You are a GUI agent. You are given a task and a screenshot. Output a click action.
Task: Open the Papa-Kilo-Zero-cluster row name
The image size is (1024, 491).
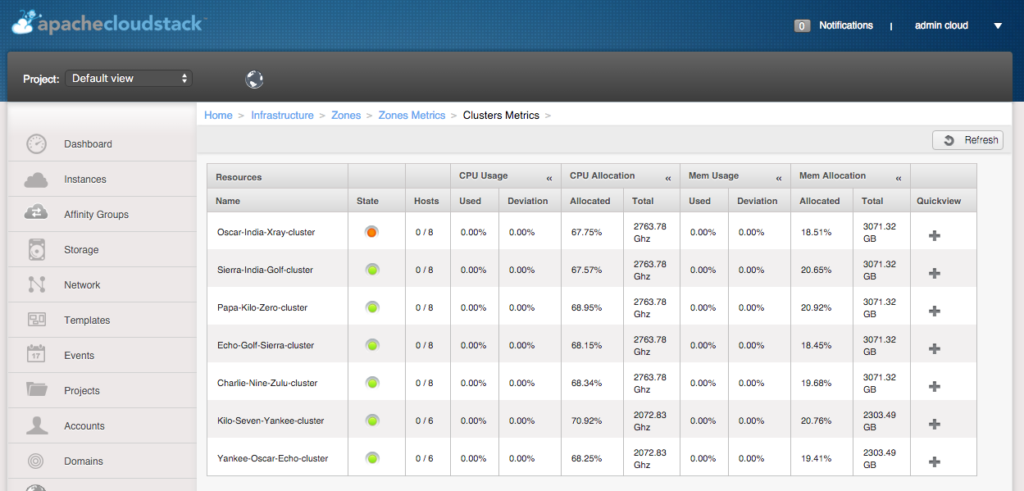pos(262,307)
